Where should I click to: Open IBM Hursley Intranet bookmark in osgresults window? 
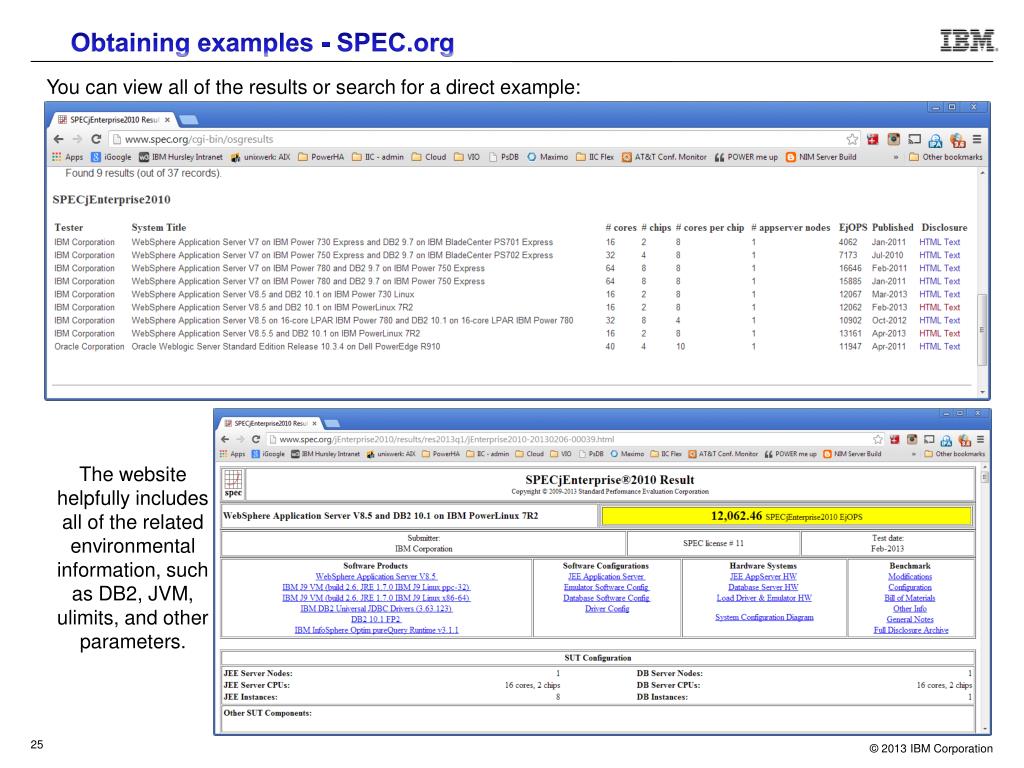click(x=181, y=157)
